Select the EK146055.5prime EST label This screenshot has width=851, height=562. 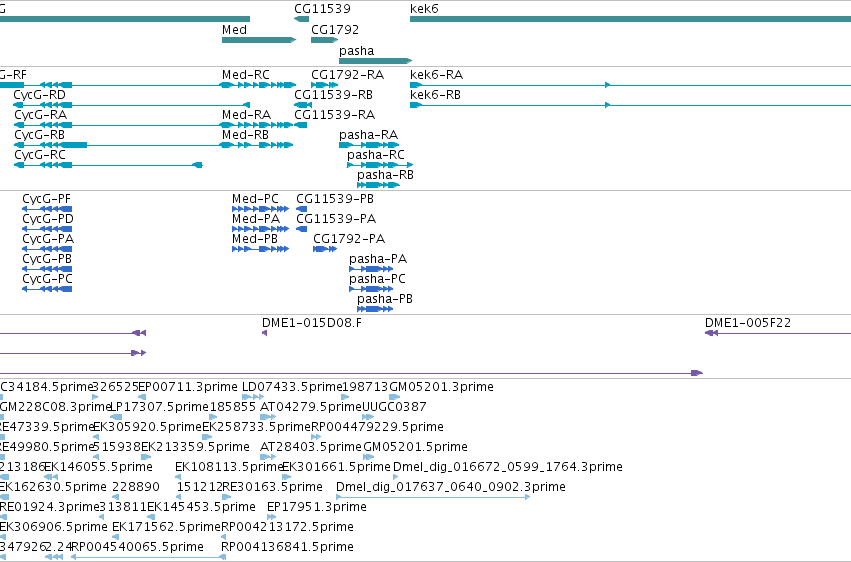98,468
